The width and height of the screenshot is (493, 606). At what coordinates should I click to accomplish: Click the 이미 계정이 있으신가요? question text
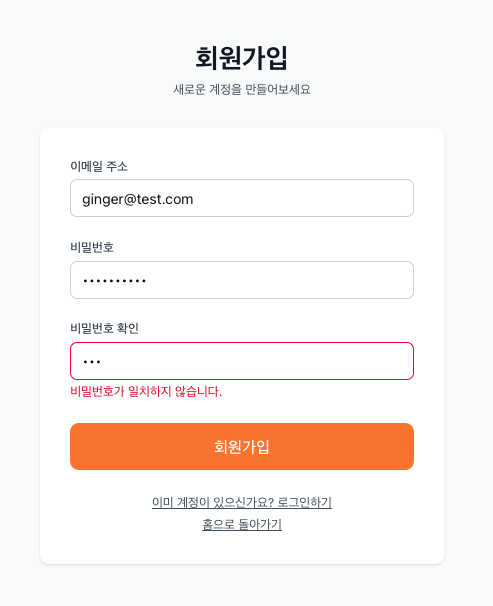[213, 502]
